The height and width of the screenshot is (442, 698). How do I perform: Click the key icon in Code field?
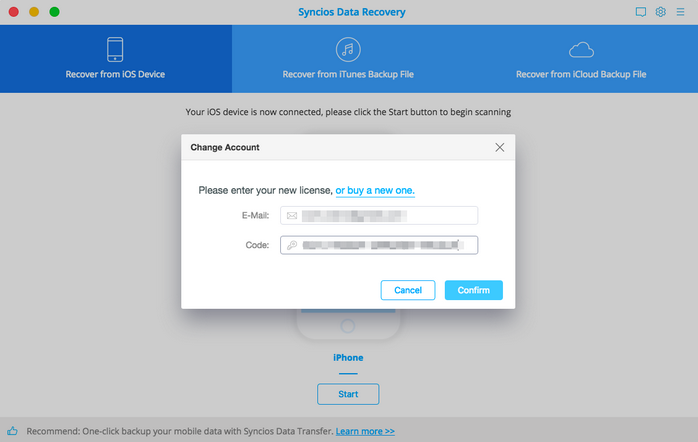click(292, 245)
